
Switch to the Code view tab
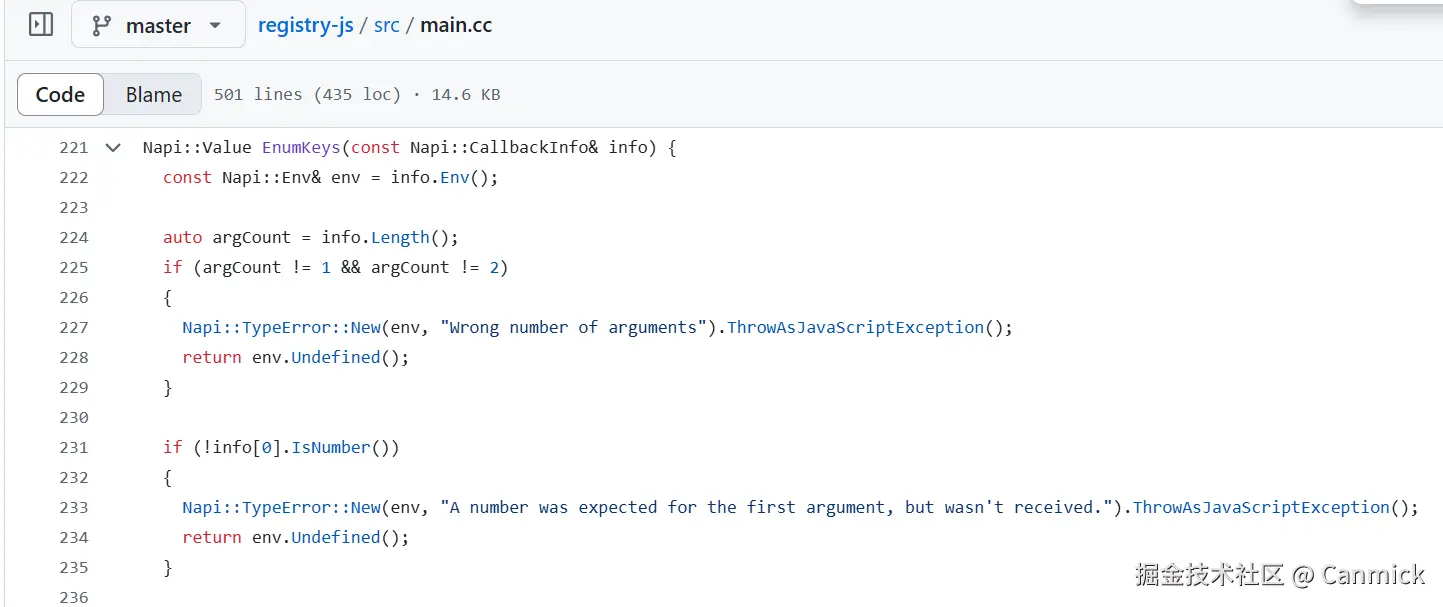tap(60, 95)
